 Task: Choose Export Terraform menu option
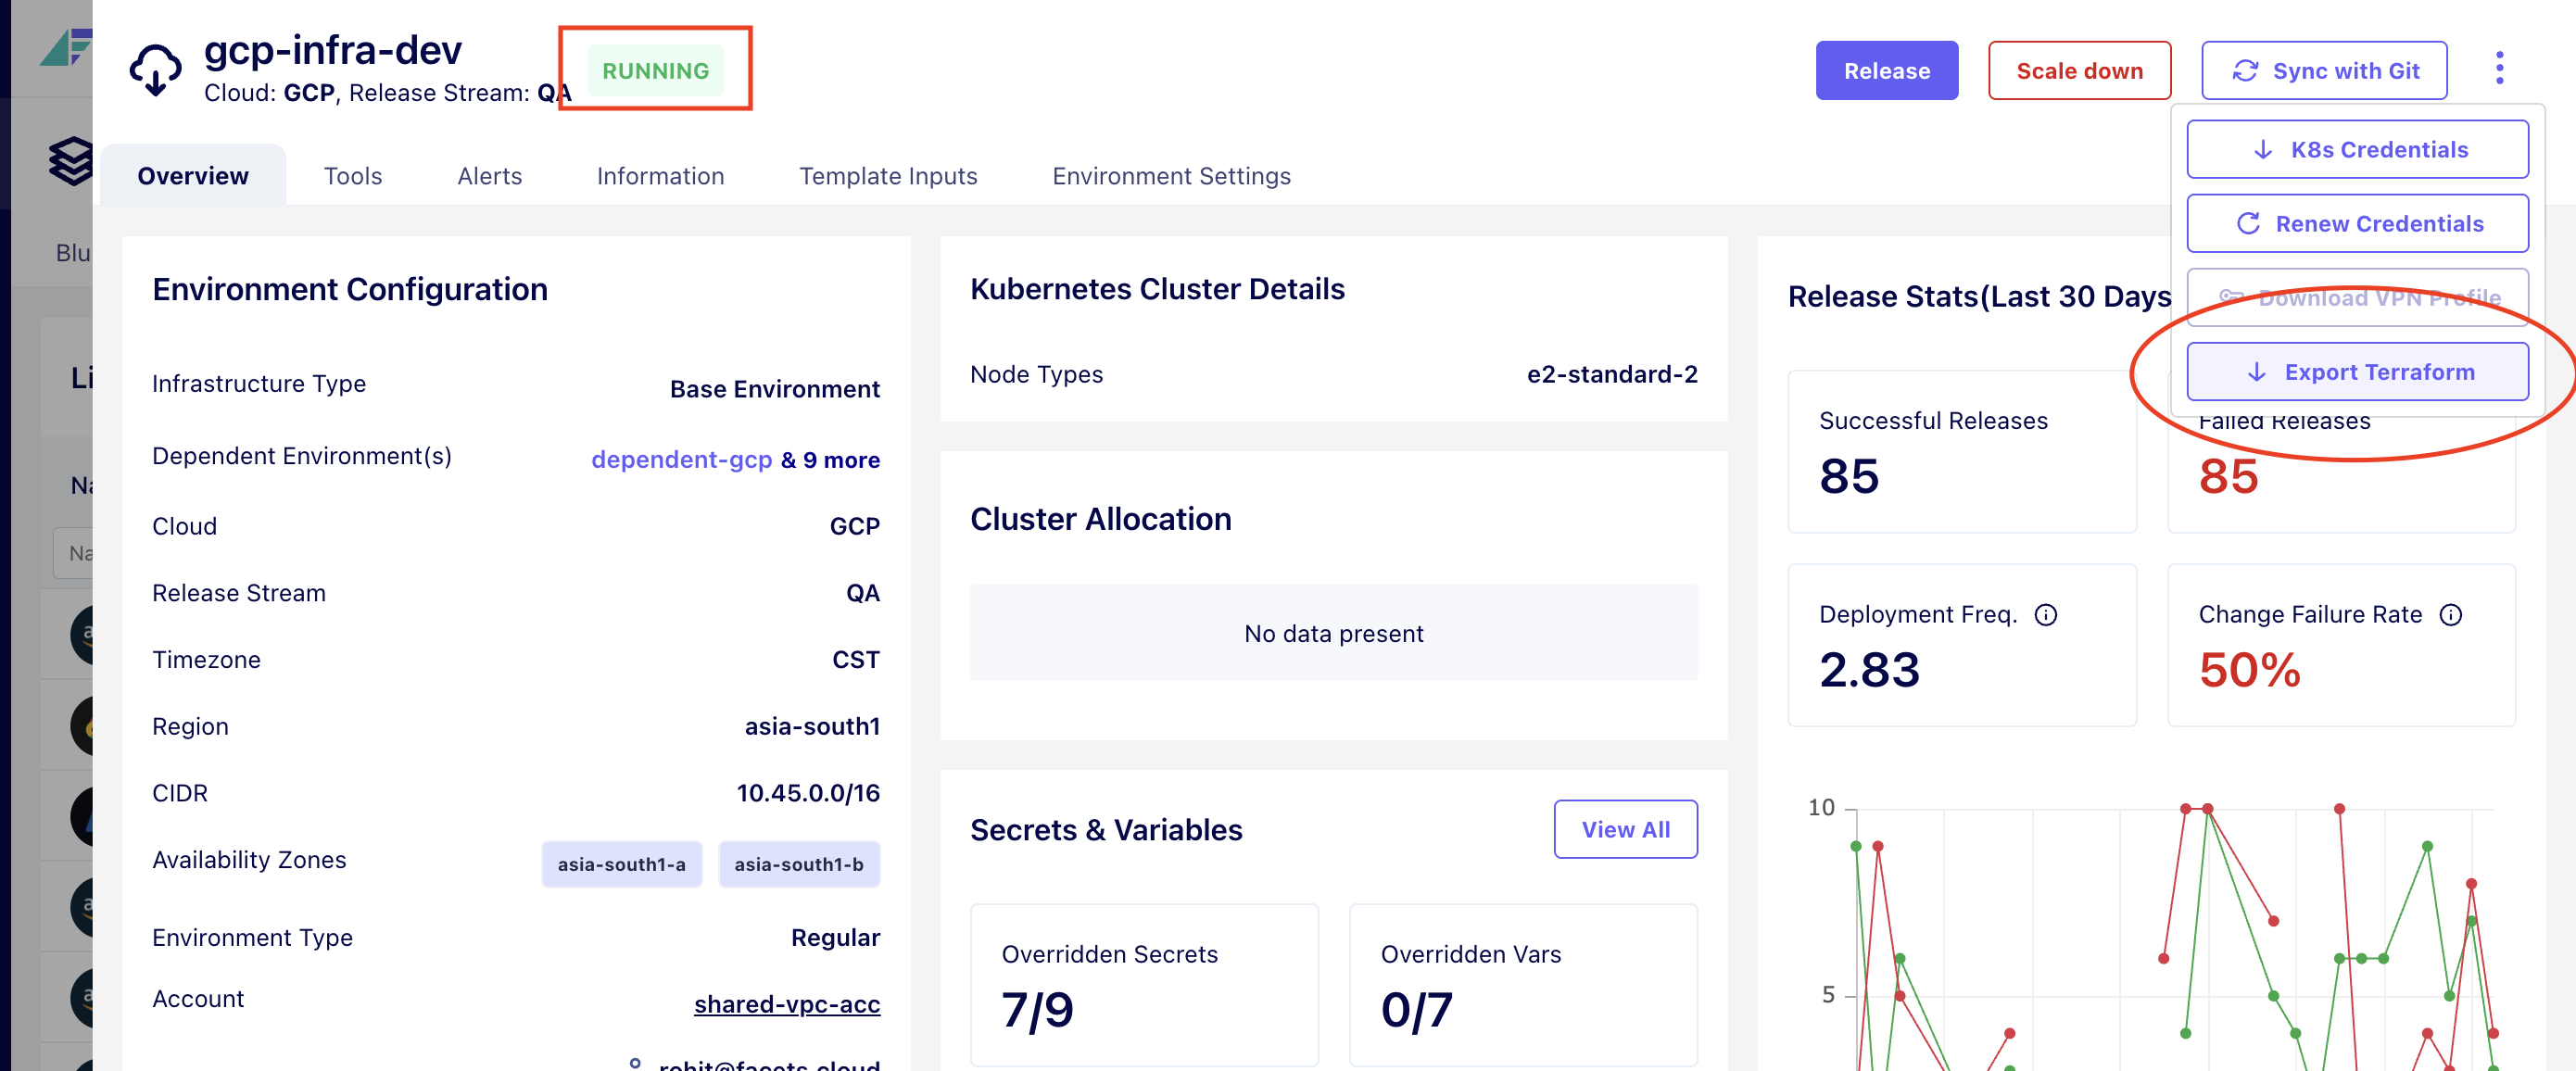[2357, 371]
